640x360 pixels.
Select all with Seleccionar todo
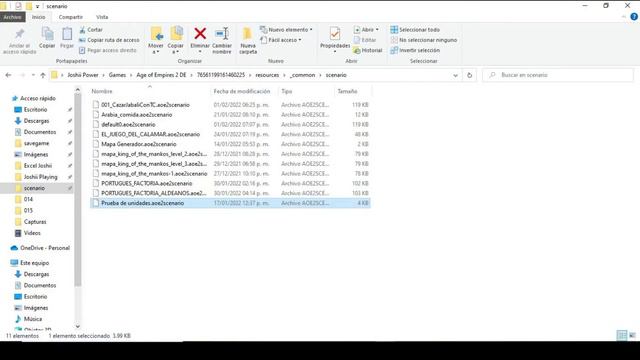coord(415,30)
